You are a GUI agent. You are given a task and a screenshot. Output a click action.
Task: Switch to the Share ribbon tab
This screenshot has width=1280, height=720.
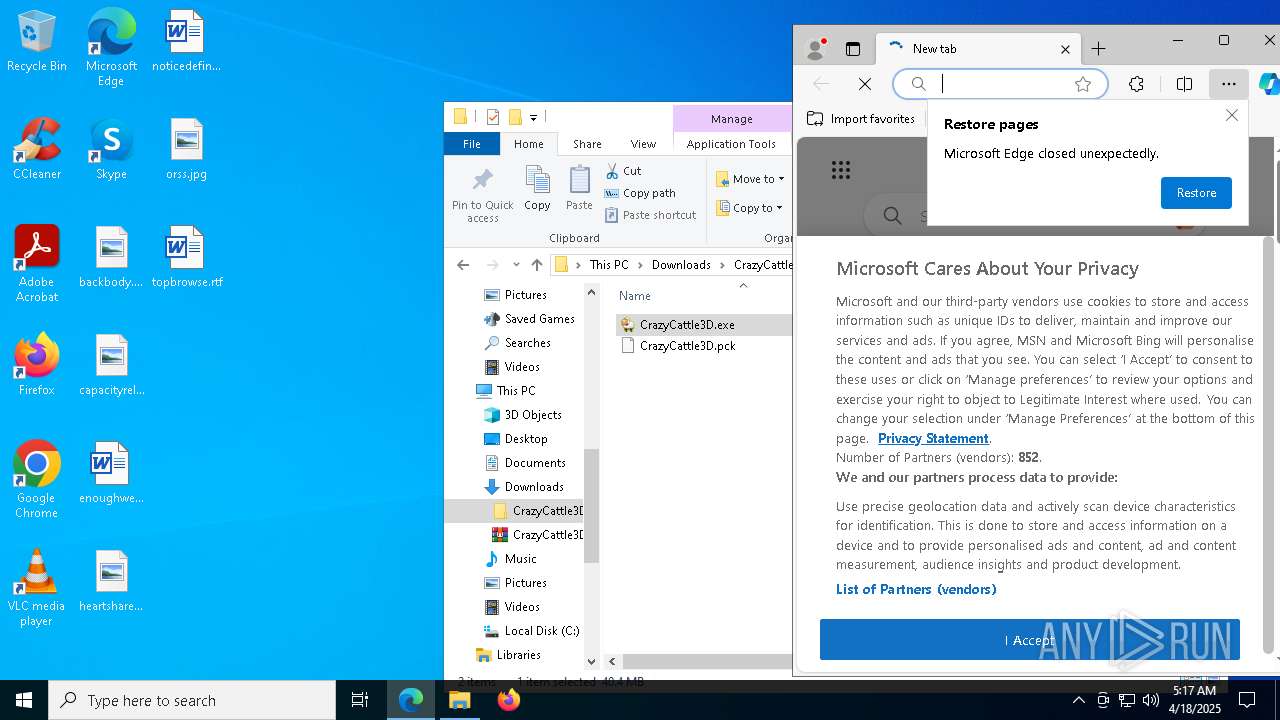587,144
